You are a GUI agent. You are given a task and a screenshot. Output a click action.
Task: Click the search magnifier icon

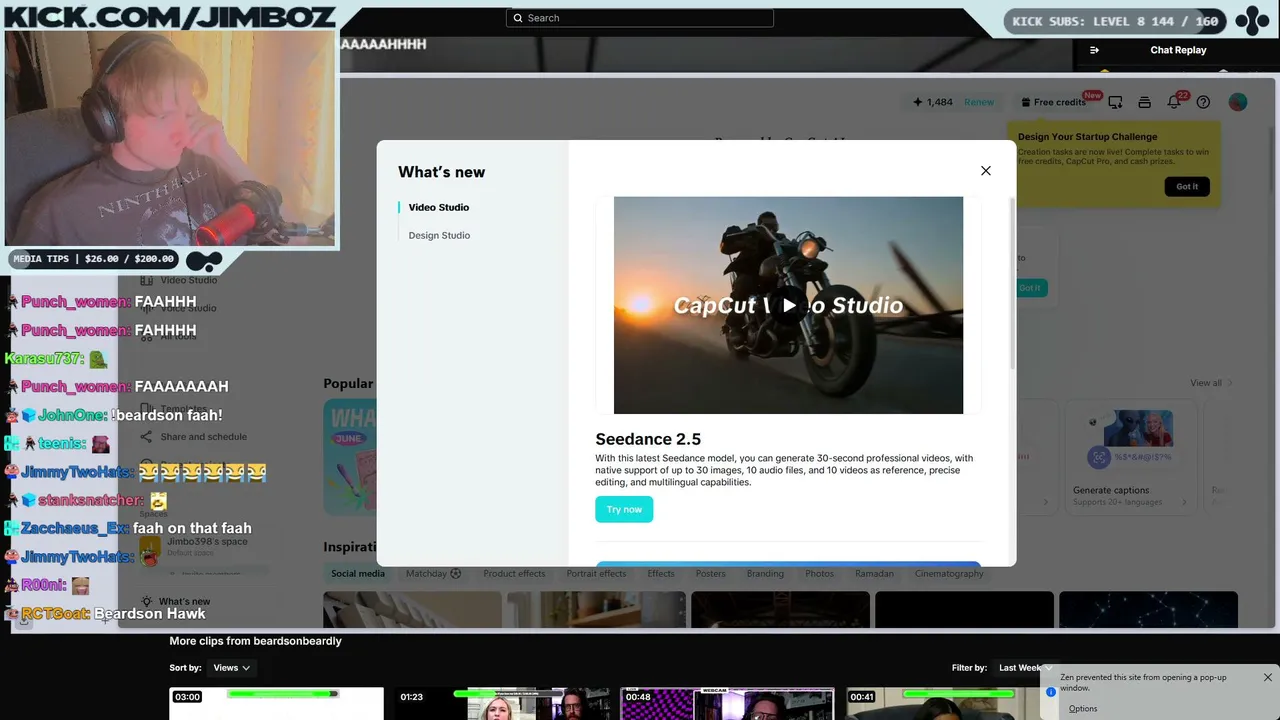(518, 18)
